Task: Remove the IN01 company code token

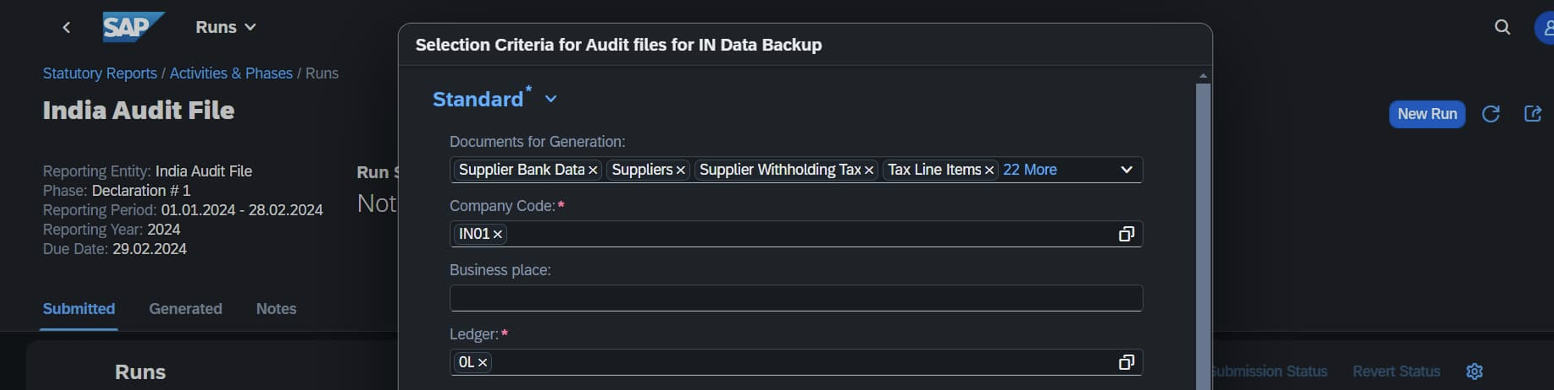Action: click(x=497, y=234)
